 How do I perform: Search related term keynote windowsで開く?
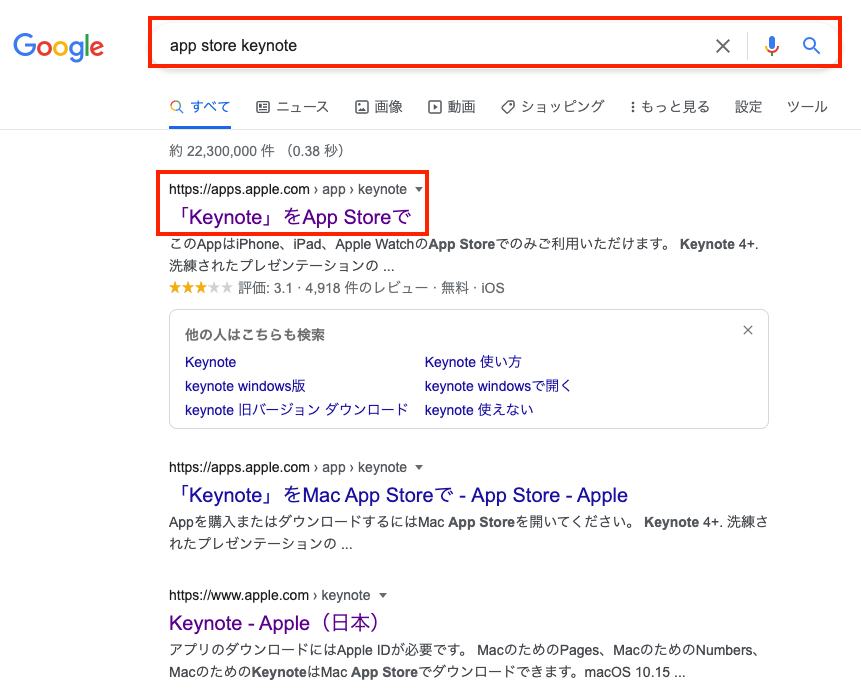(x=497, y=386)
